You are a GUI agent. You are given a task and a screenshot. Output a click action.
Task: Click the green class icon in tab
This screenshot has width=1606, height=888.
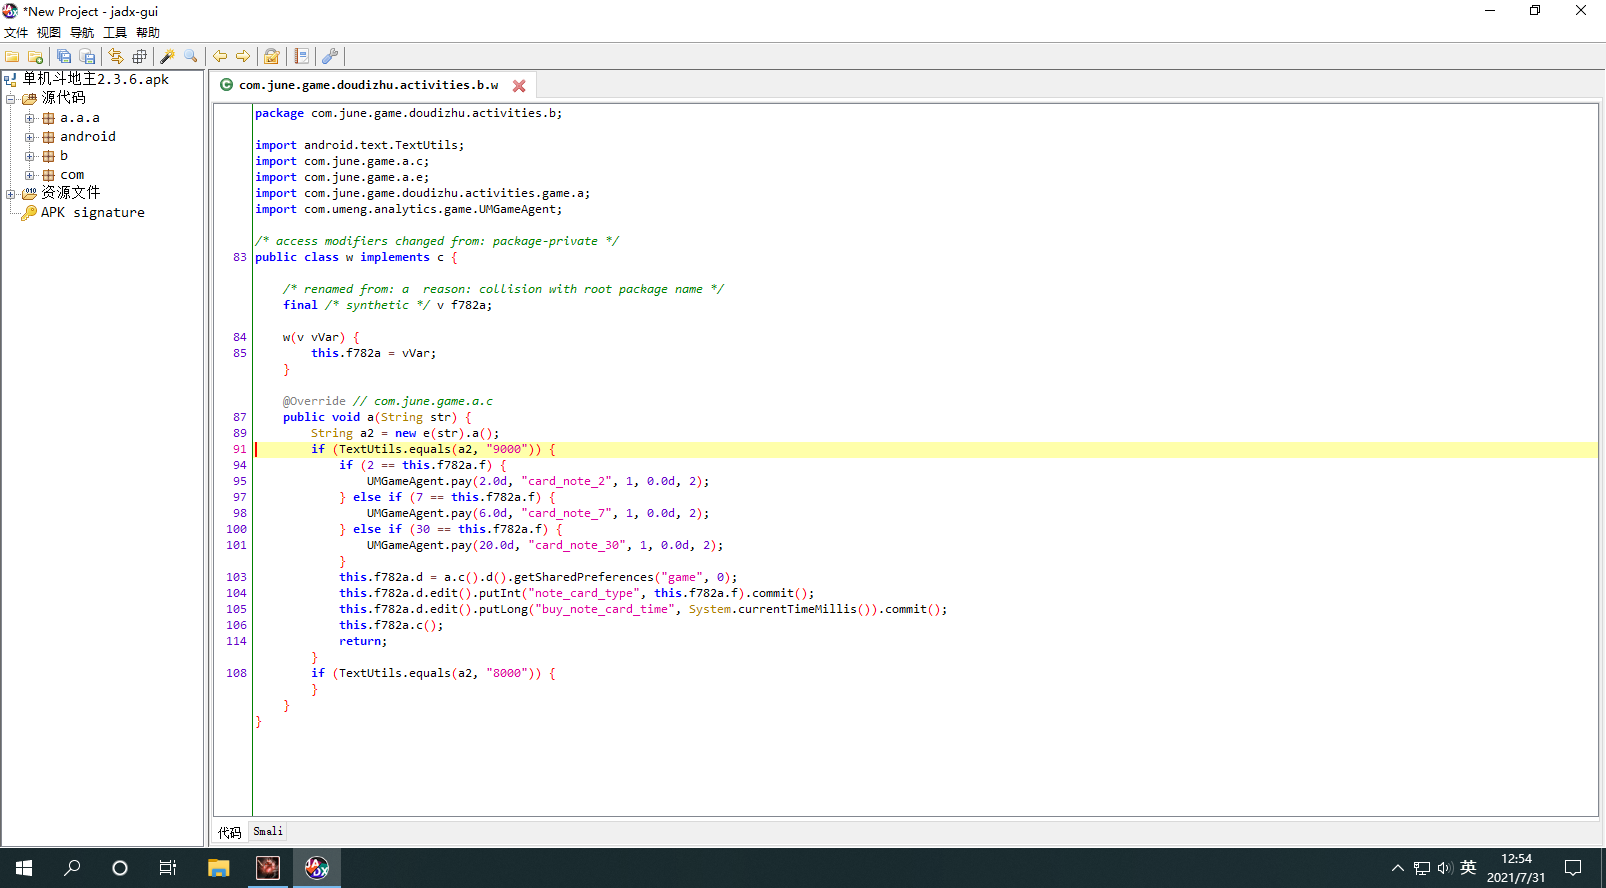pos(226,85)
